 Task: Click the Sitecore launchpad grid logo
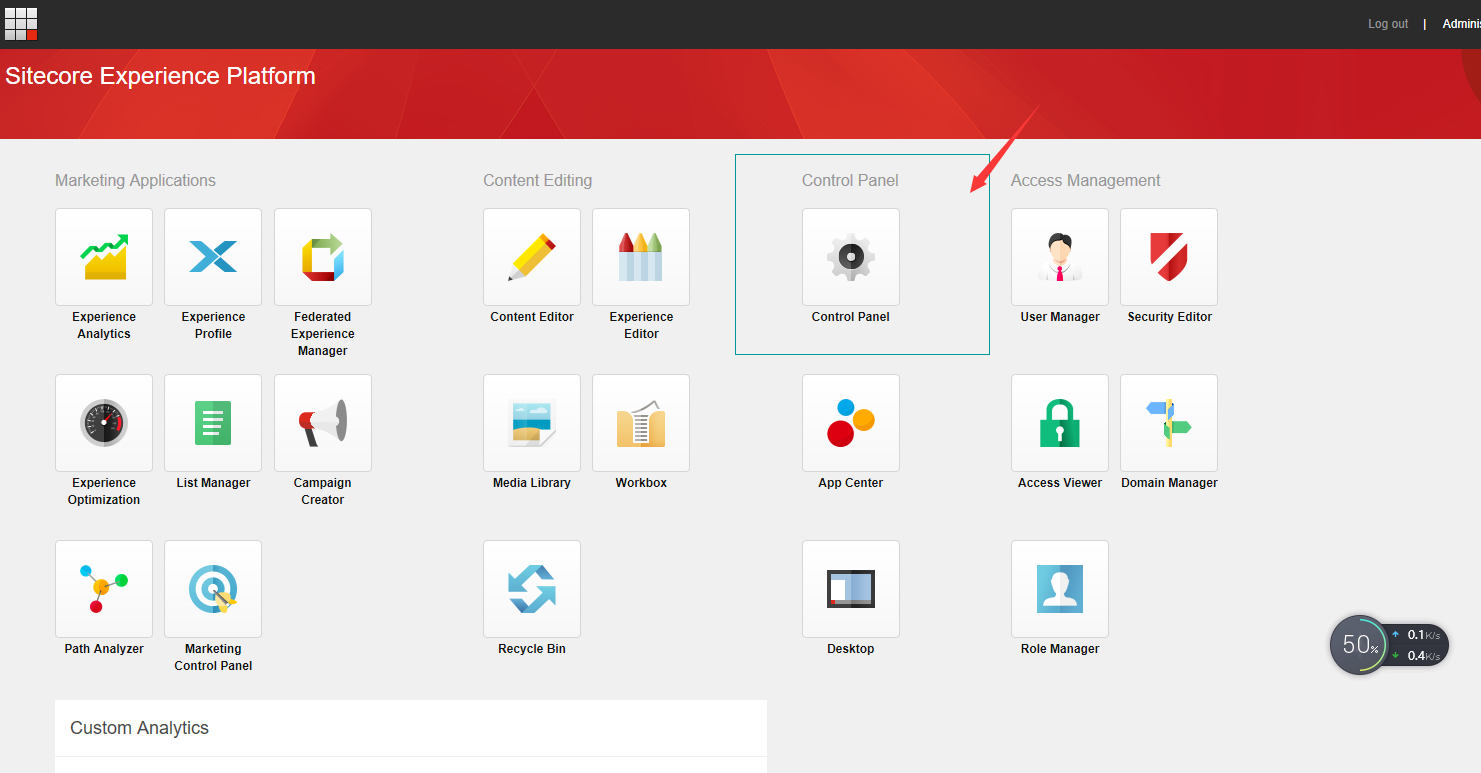click(x=21, y=24)
